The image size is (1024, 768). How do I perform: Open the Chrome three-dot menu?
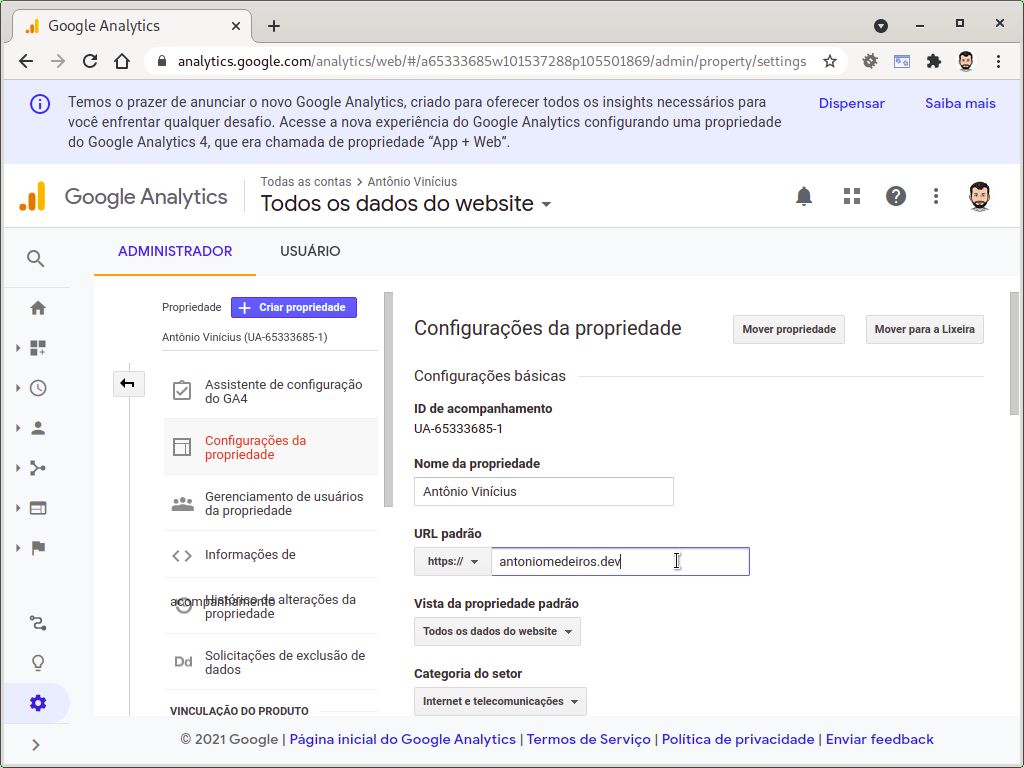[x=998, y=61]
